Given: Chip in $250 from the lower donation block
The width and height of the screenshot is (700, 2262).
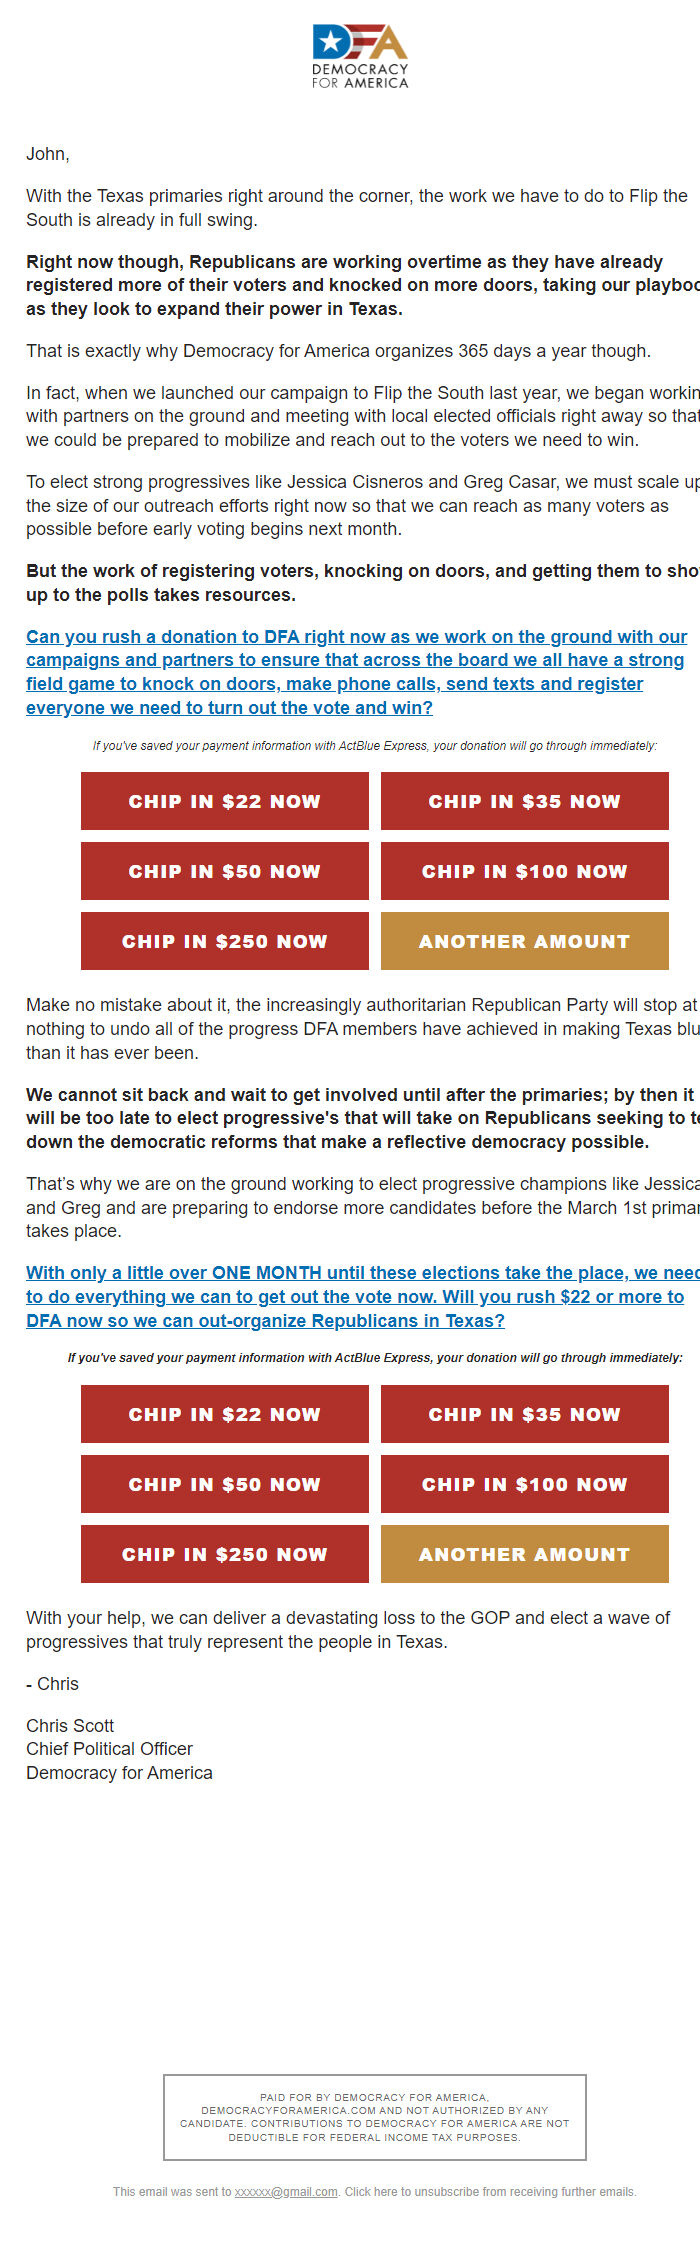Looking at the screenshot, I should click(224, 1554).
